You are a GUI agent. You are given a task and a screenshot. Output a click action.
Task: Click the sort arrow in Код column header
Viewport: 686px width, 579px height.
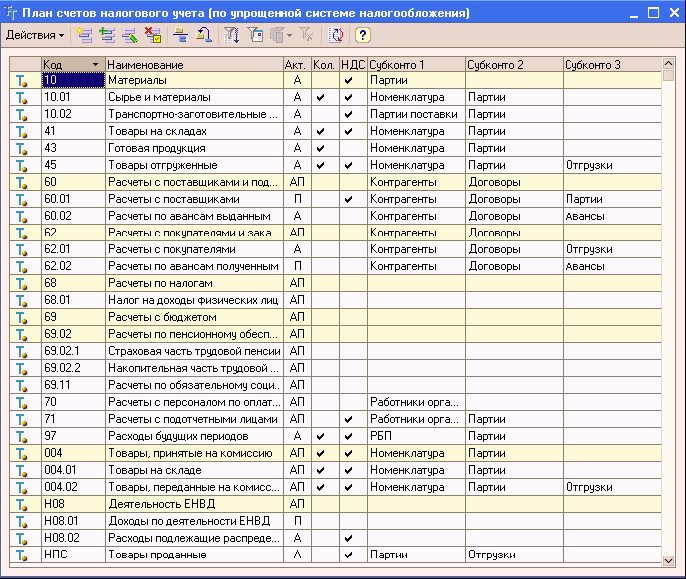[x=95, y=64]
